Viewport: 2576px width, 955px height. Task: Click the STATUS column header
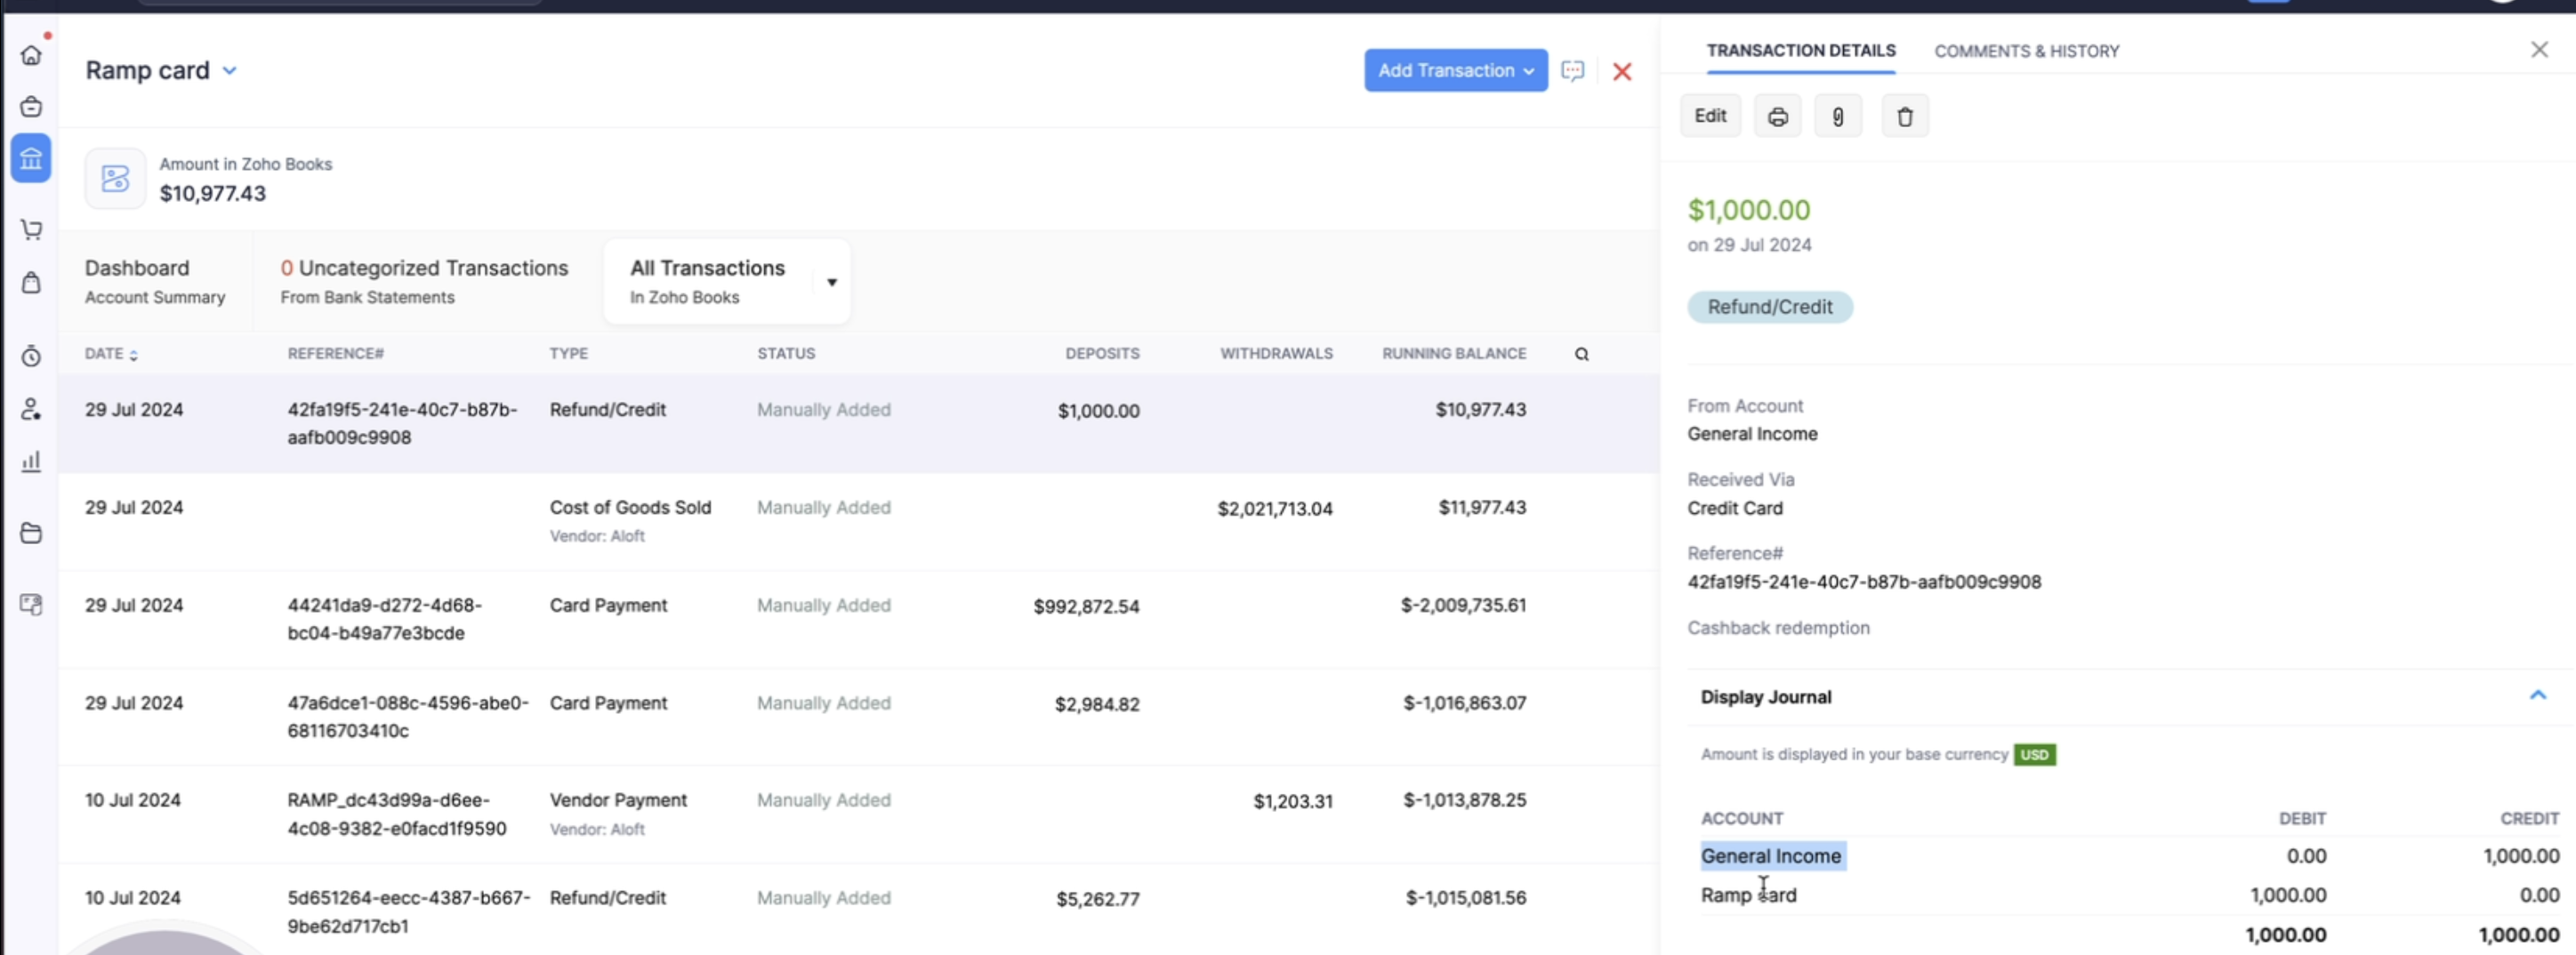click(786, 354)
